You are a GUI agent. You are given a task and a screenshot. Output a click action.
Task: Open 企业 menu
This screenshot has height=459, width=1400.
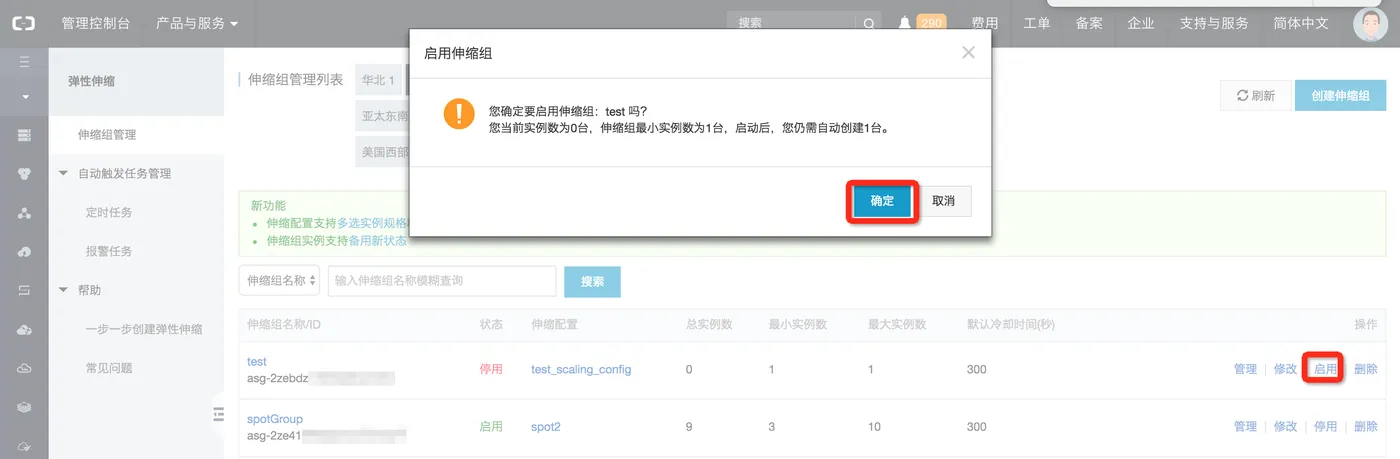click(1141, 23)
